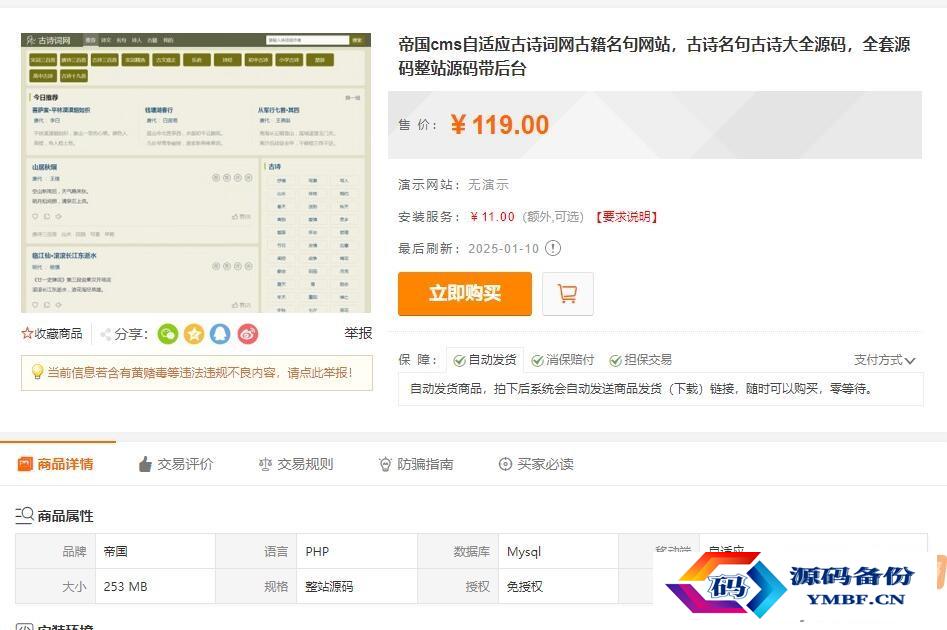This screenshot has height=630, width=947.
Task: Add the item with the shopping cart icon
Action: 568,294
